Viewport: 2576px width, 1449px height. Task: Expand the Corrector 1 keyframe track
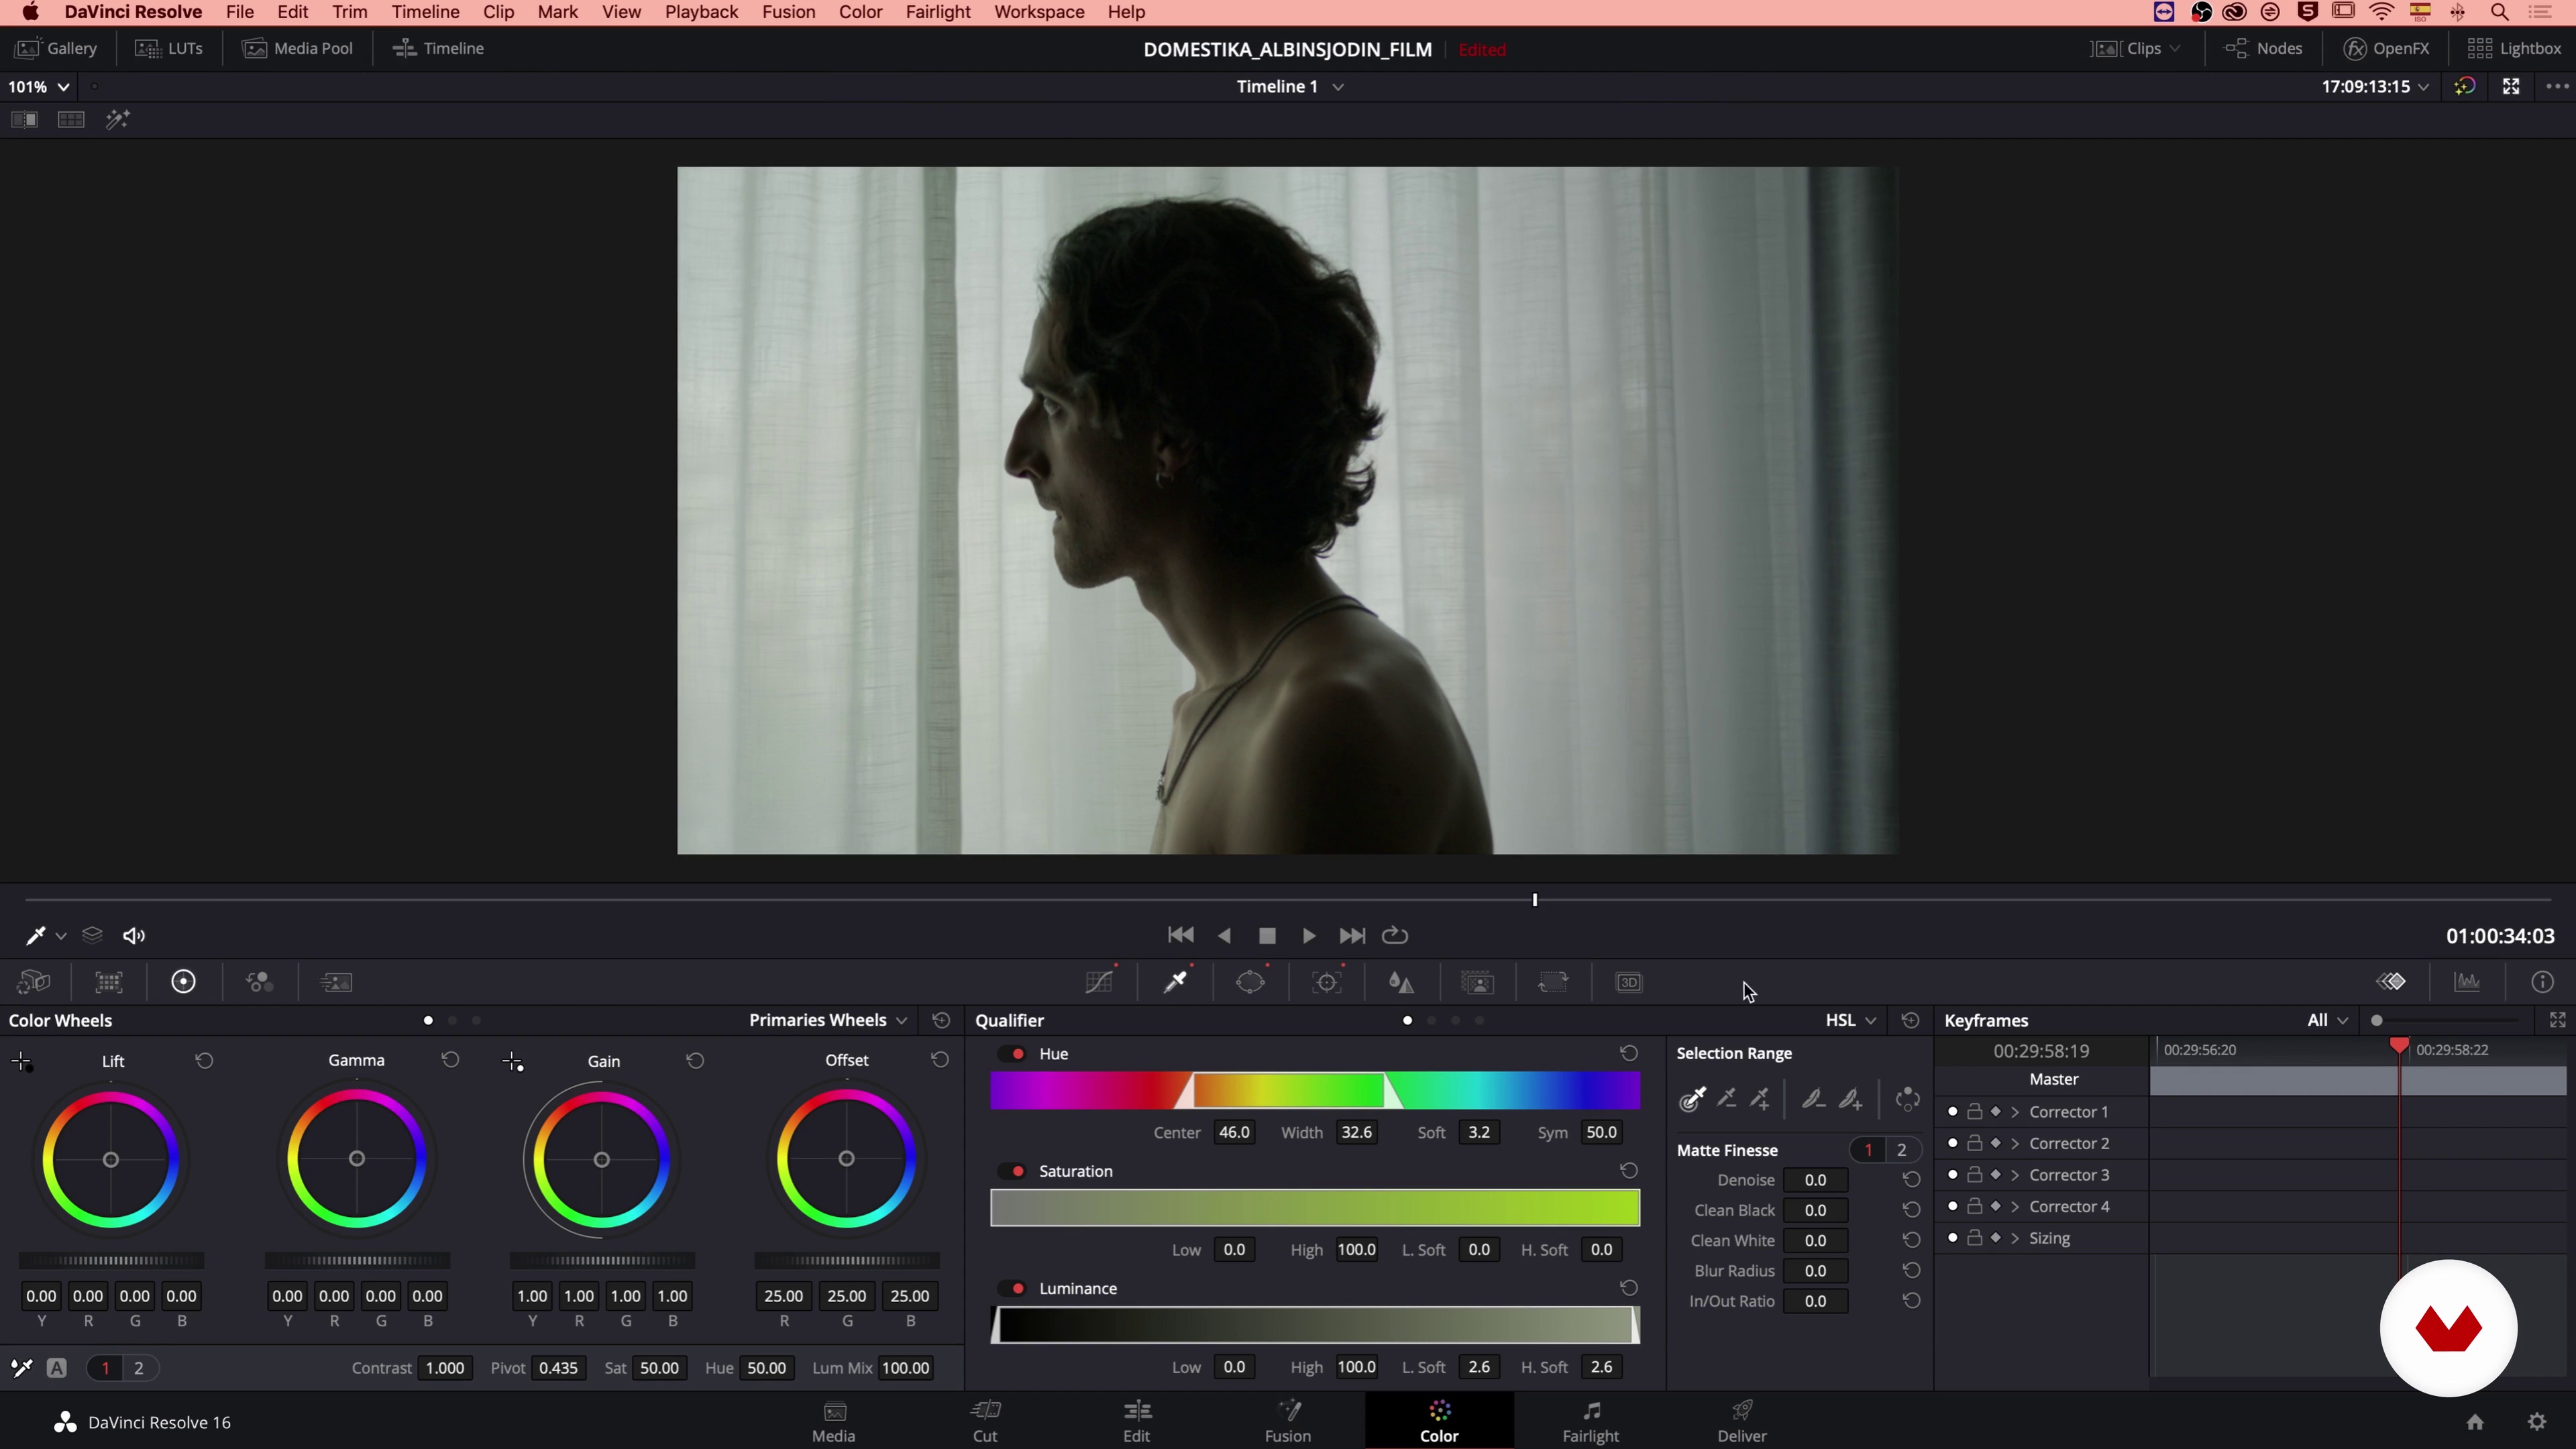click(2015, 1112)
